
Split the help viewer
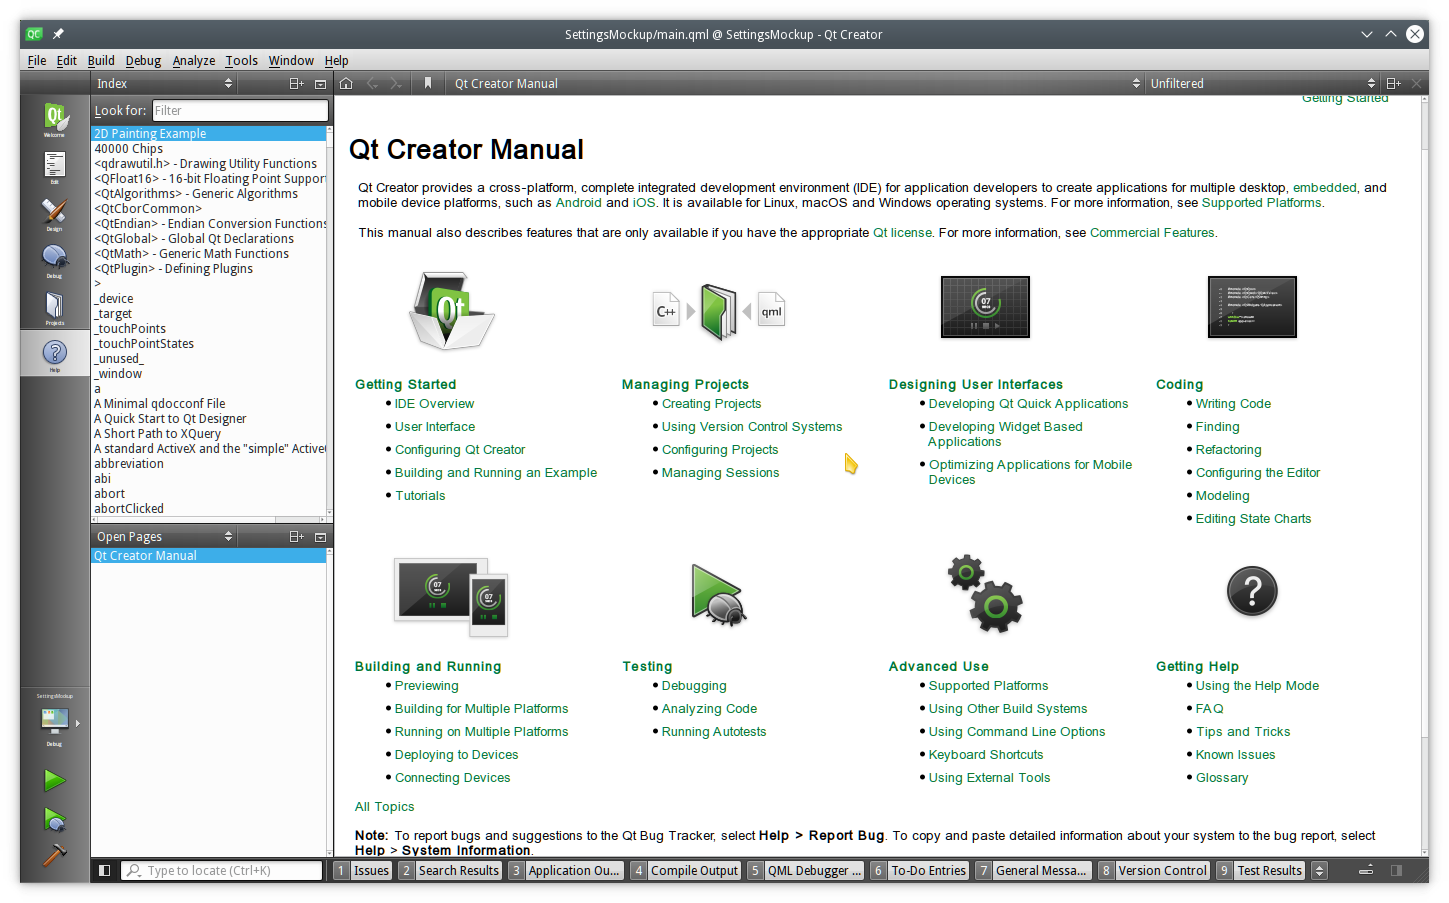click(1393, 84)
